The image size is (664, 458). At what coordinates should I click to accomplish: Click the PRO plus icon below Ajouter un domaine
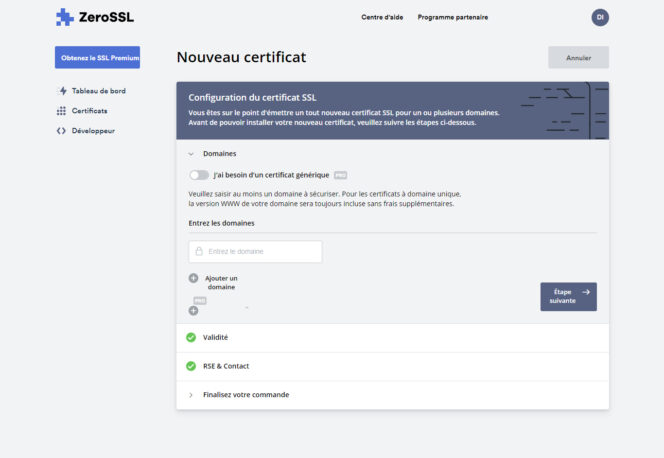click(194, 310)
